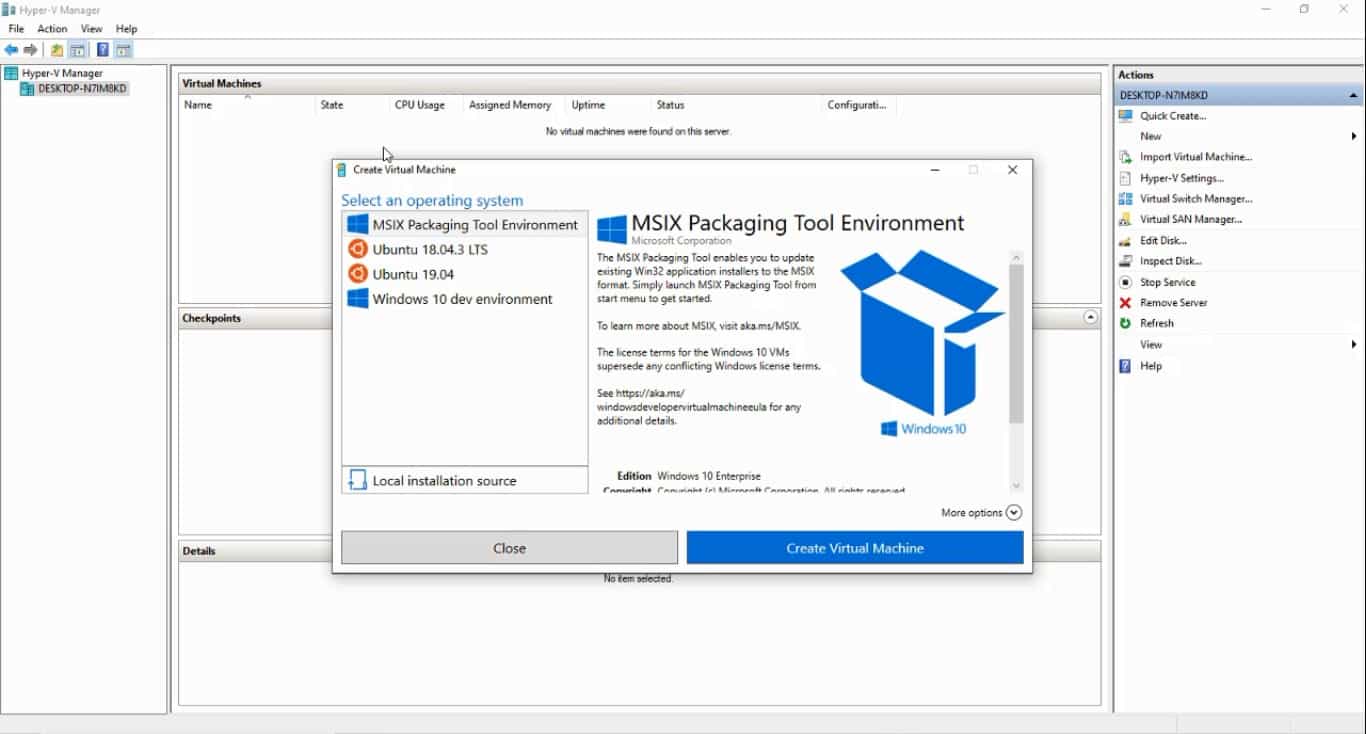This screenshot has width=1366, height=734.
Task: Click the Forward arrow in the toolbar
Action: click(31, 50)
